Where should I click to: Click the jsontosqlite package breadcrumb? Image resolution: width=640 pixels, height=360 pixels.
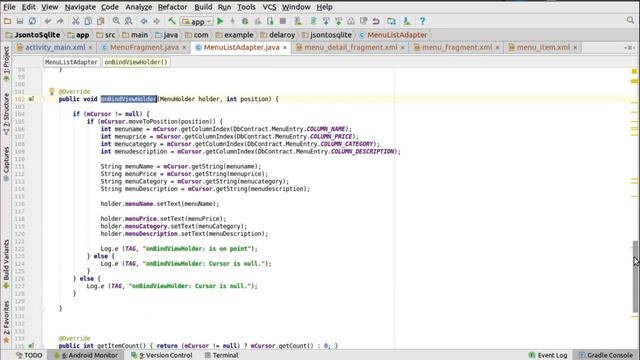coord(327,35)
